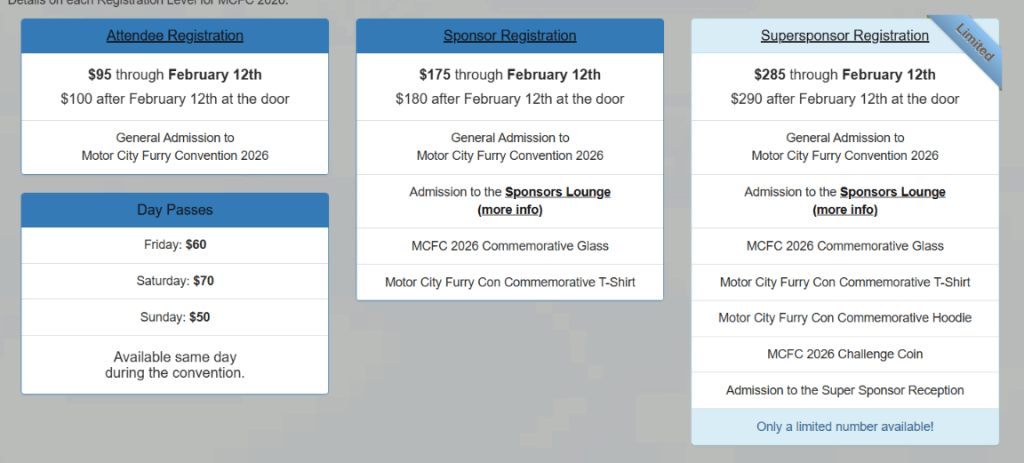This screenshot has height=463, width=1024.
Task: Click 'Available same day during the convention' text
Action: [175, 365]
